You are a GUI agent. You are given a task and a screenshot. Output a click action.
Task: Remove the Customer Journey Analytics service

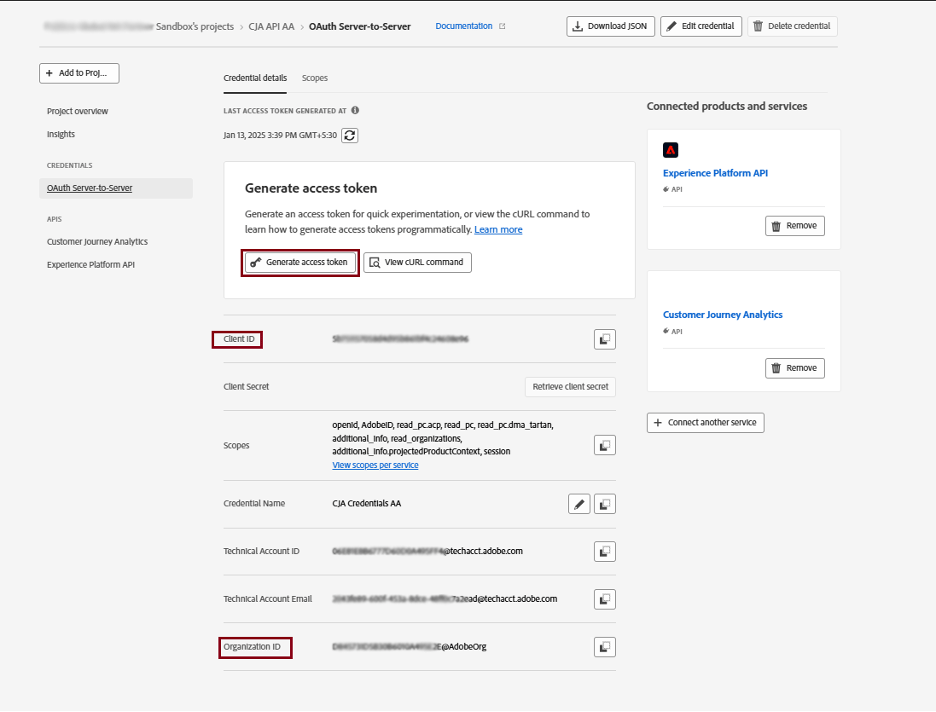coord(794,368)
